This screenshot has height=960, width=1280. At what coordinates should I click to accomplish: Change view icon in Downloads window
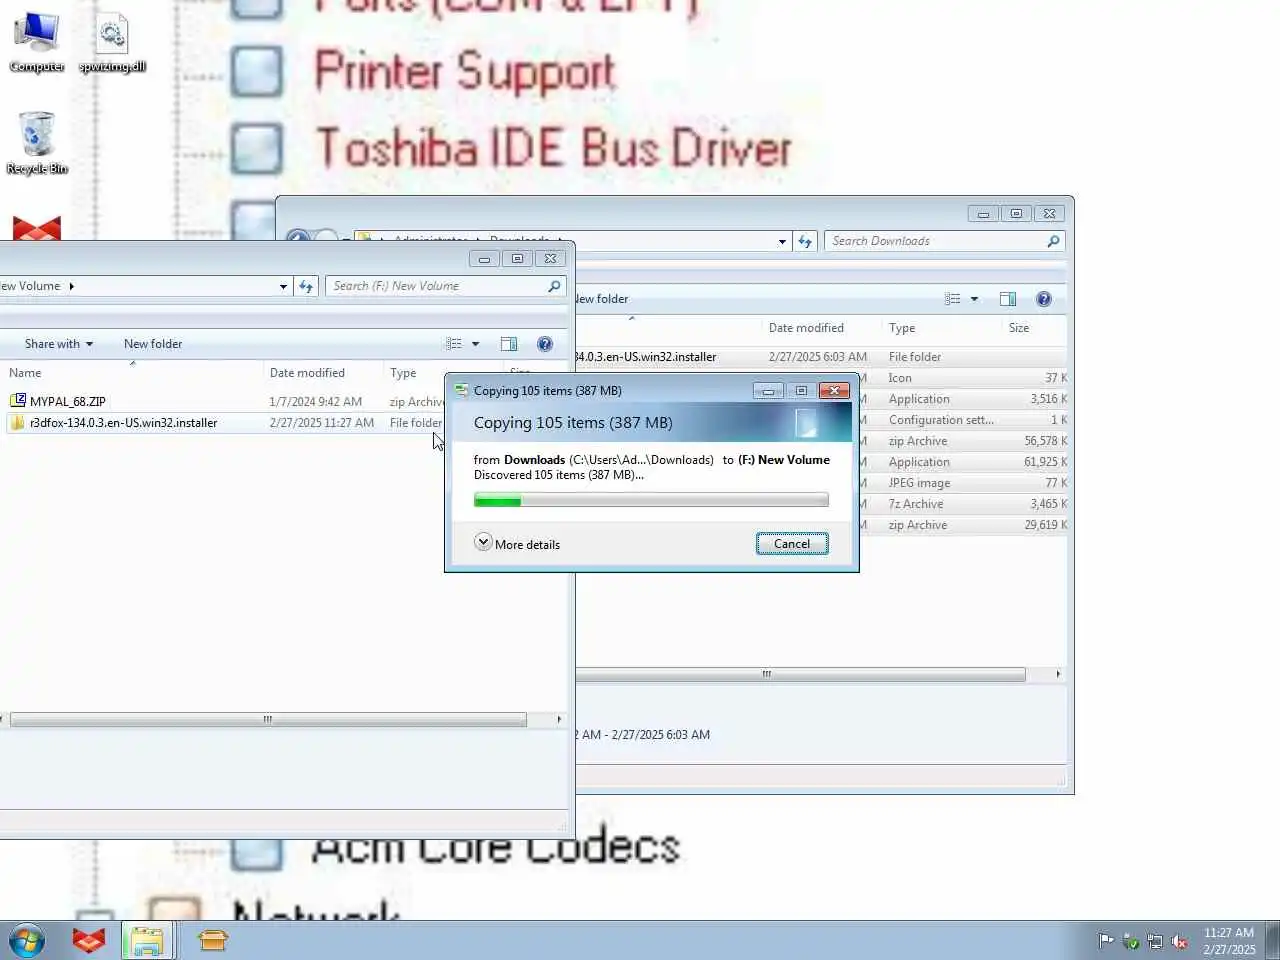coord(953,299)
